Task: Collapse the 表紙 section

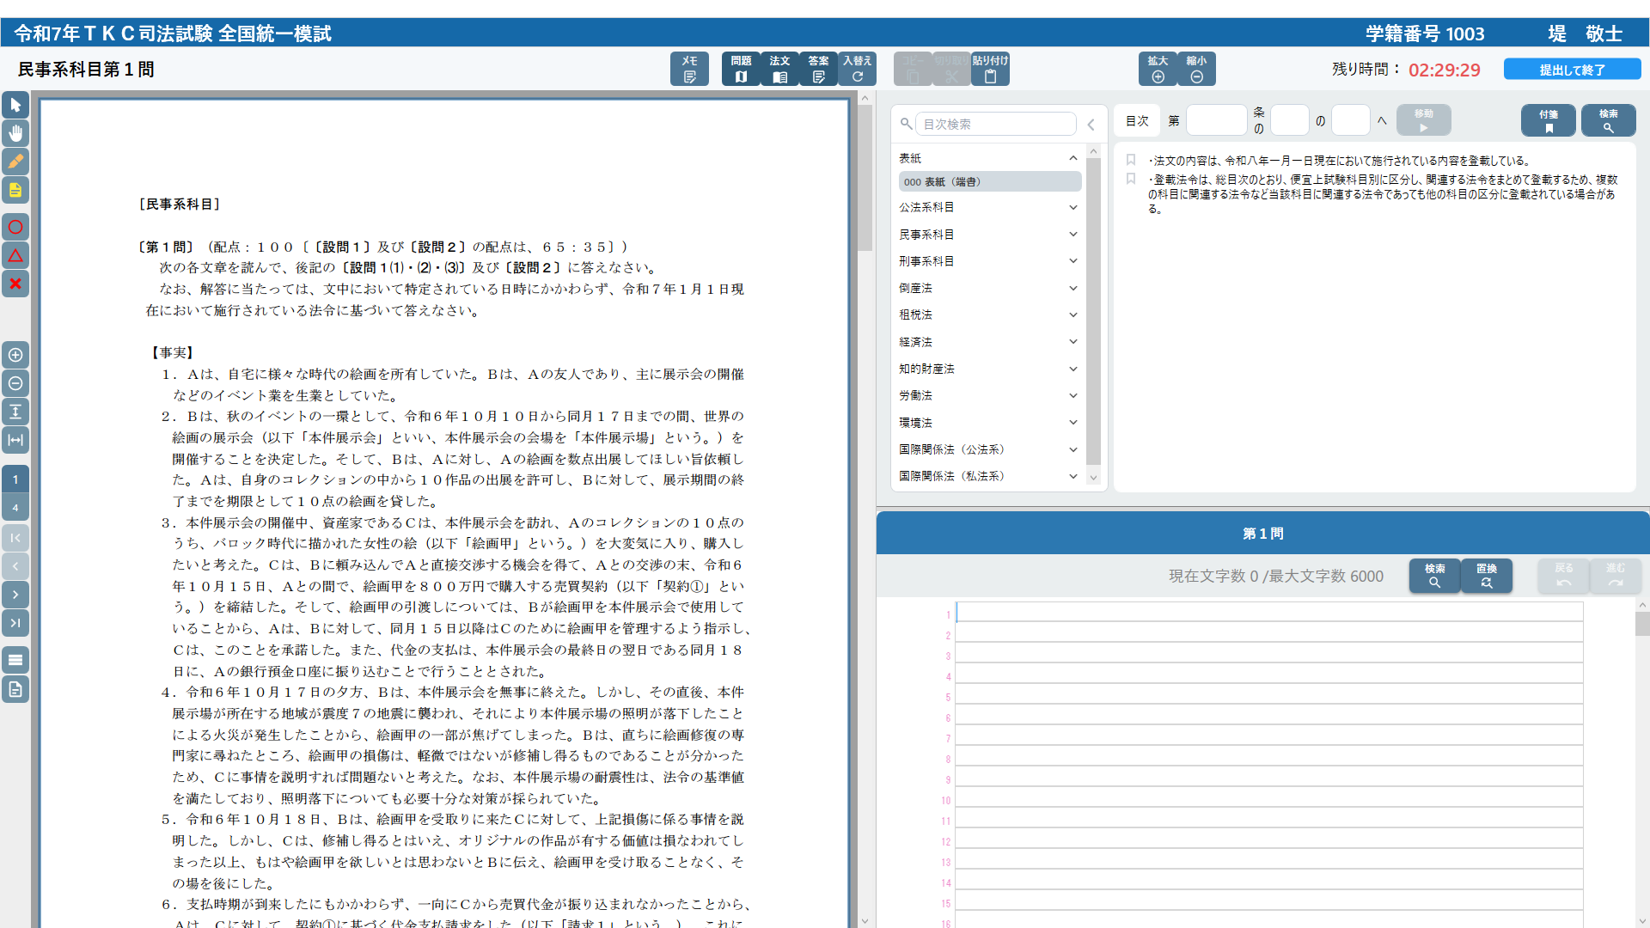Action: point(1073,158)
